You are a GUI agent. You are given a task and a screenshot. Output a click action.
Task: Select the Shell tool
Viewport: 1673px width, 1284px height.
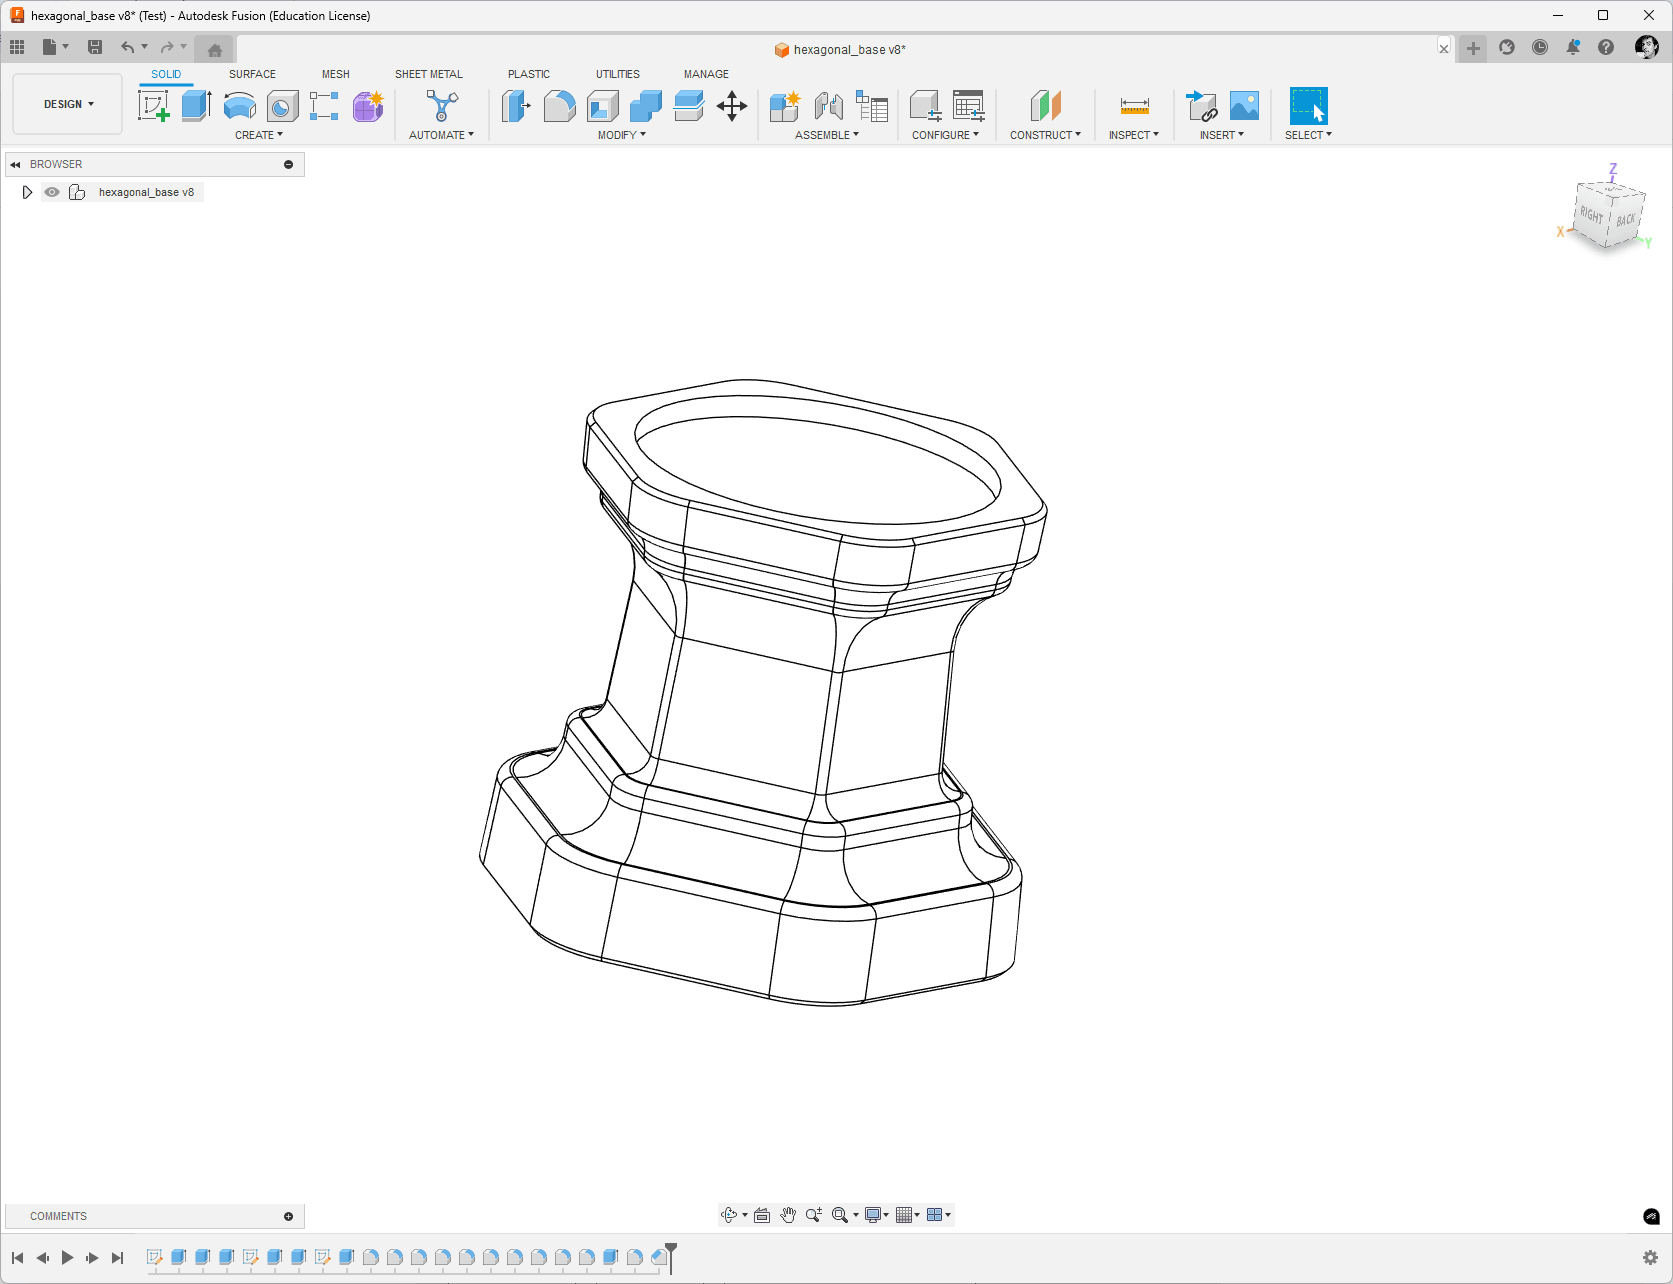pyautogui.click(x=602, y=105)
